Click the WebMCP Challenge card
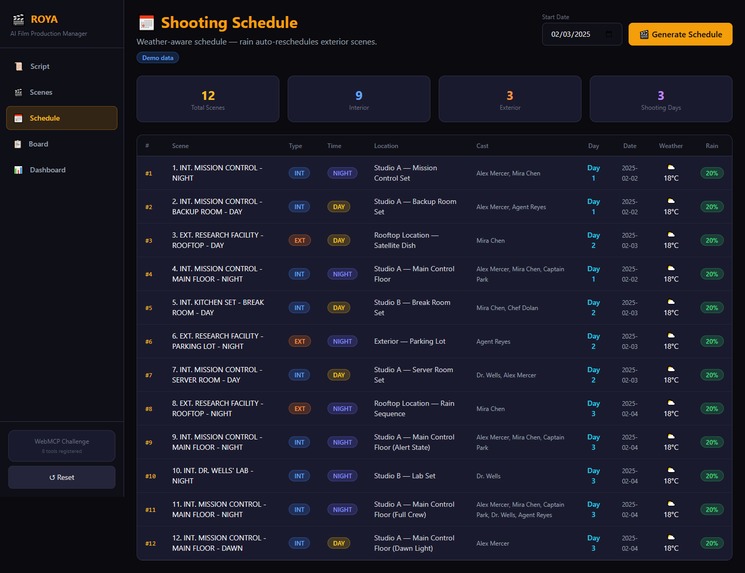The width and height of the screenshot is (745, 573). click(x=62, y=446)
